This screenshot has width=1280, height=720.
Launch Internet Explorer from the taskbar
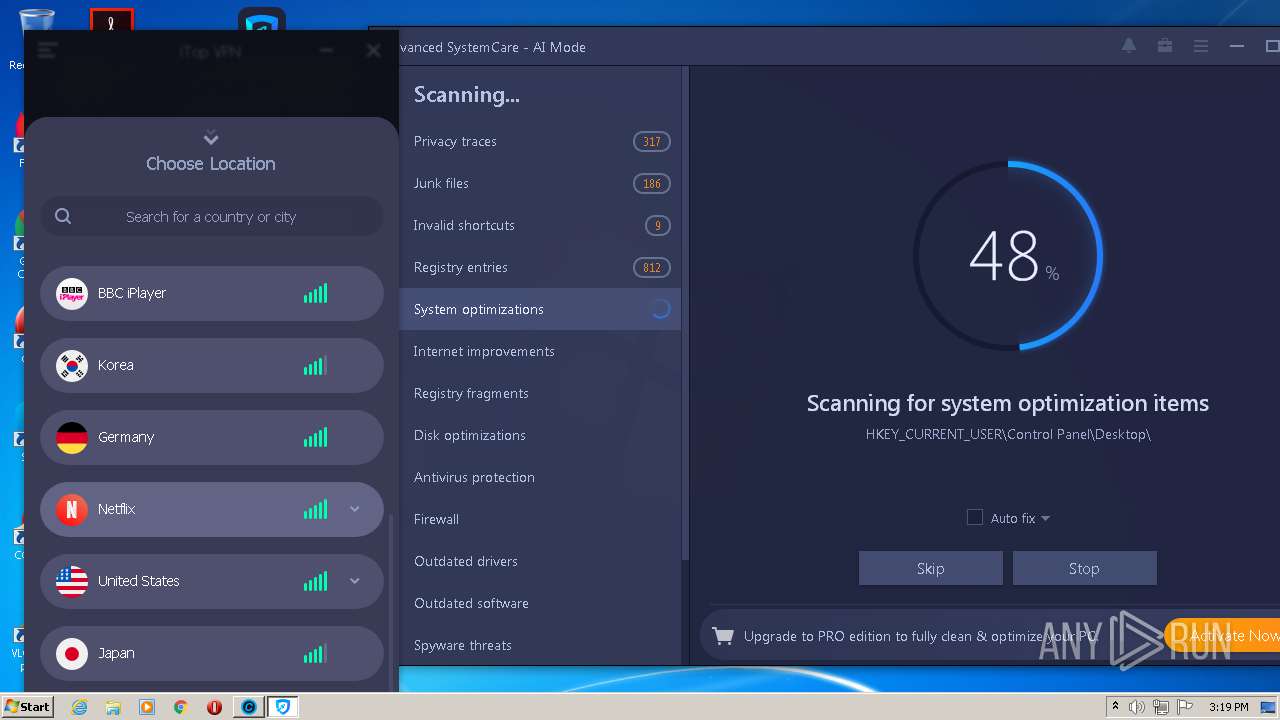(79, 707)
